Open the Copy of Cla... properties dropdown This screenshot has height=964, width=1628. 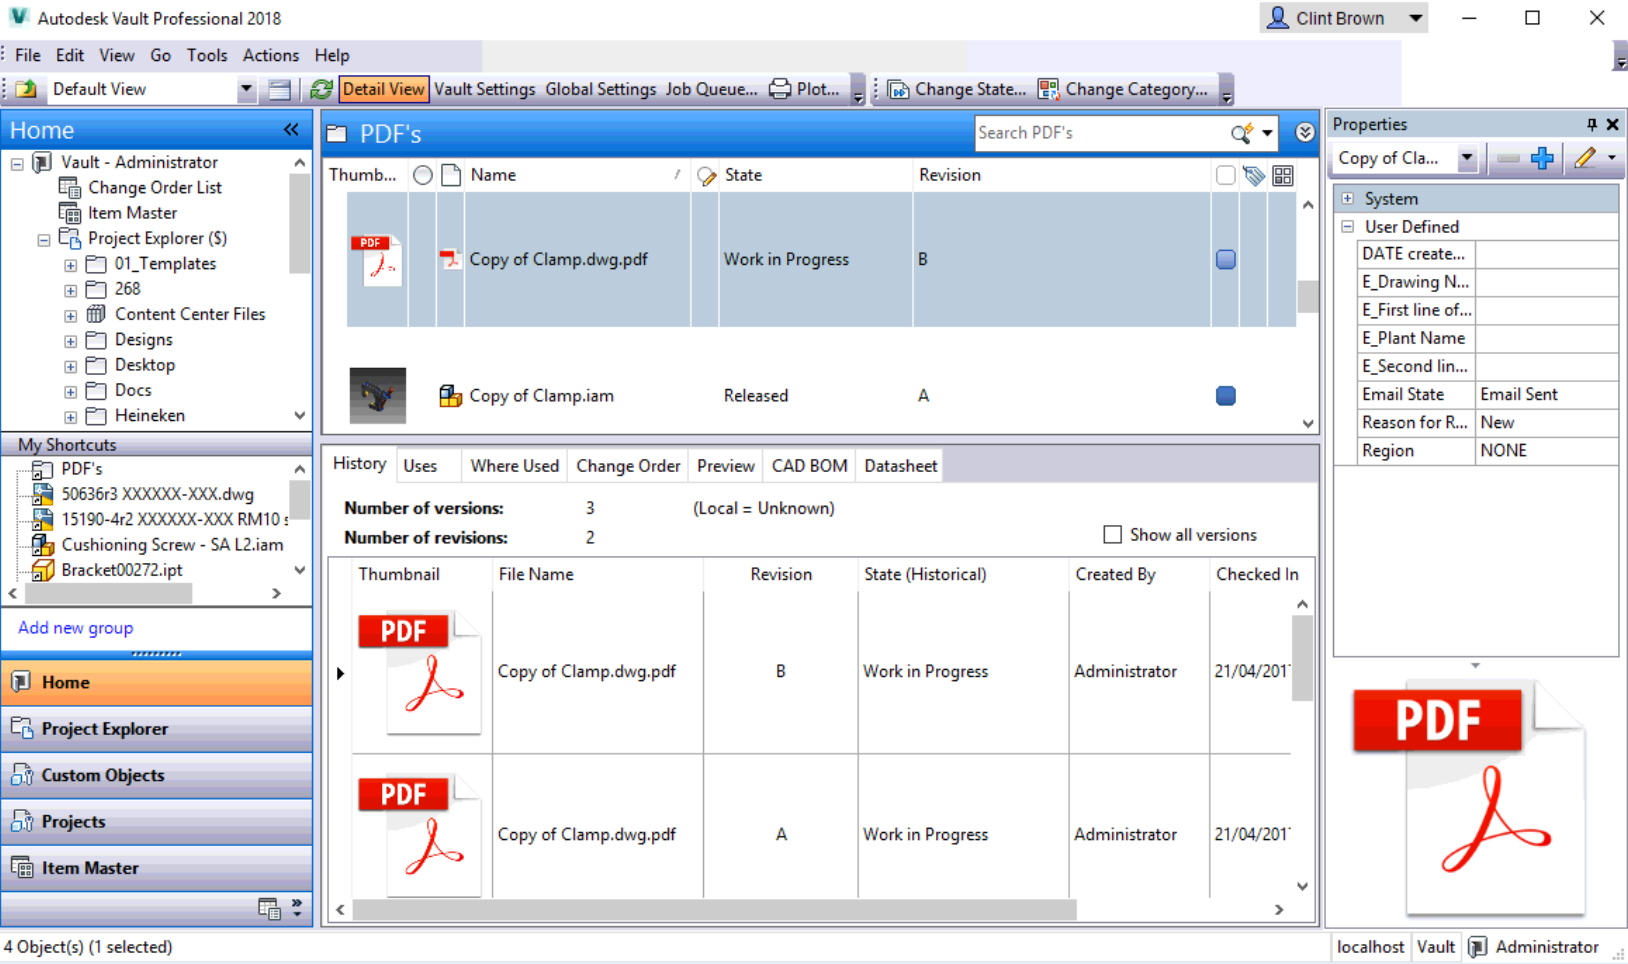tap(1467, 158)
